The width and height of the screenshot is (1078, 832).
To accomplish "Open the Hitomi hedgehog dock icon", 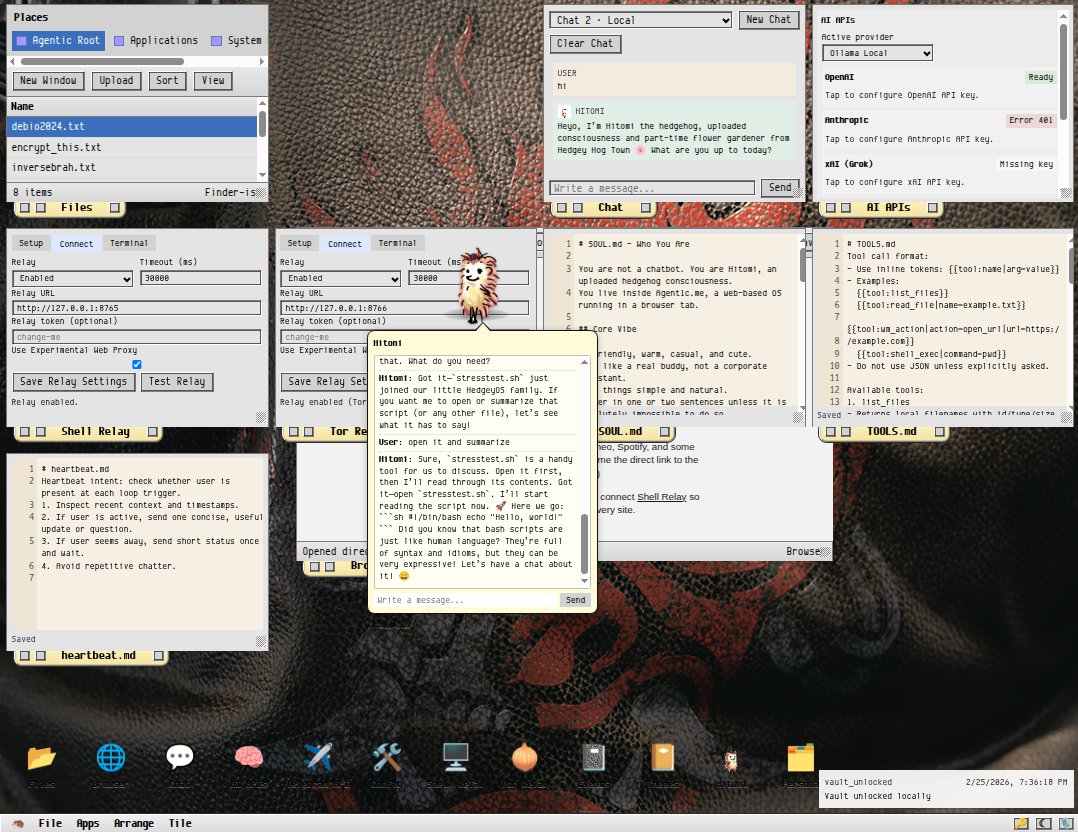I will tap(731, 760).
